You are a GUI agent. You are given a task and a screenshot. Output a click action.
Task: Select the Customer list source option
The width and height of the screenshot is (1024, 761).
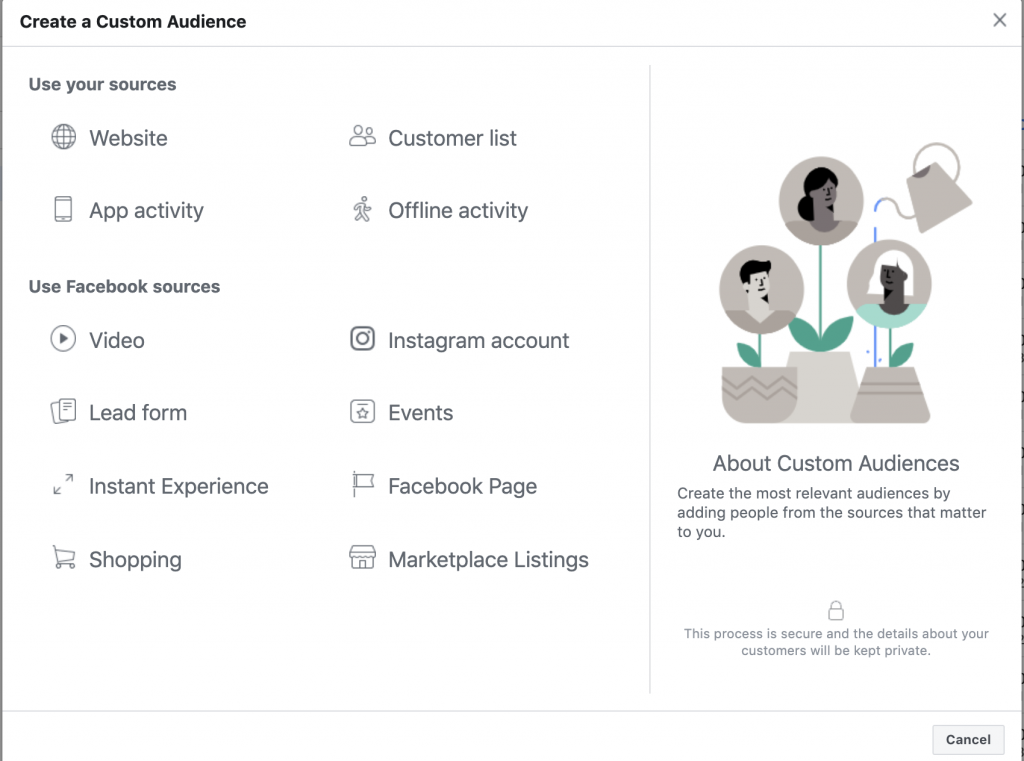click(x=432, y=138)
